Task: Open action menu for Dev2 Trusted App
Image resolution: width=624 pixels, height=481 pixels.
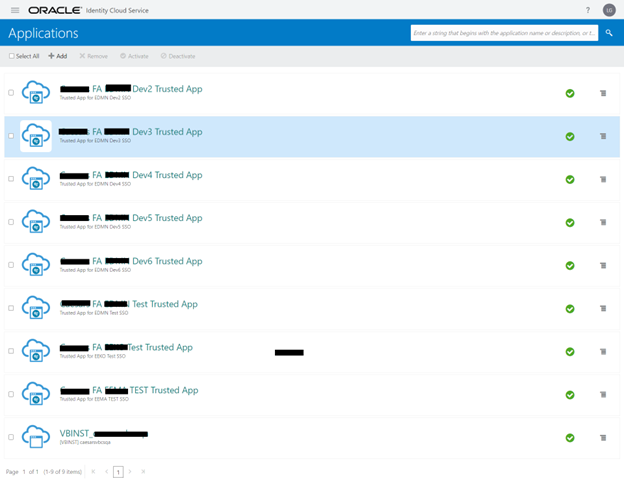Action: 603,93
